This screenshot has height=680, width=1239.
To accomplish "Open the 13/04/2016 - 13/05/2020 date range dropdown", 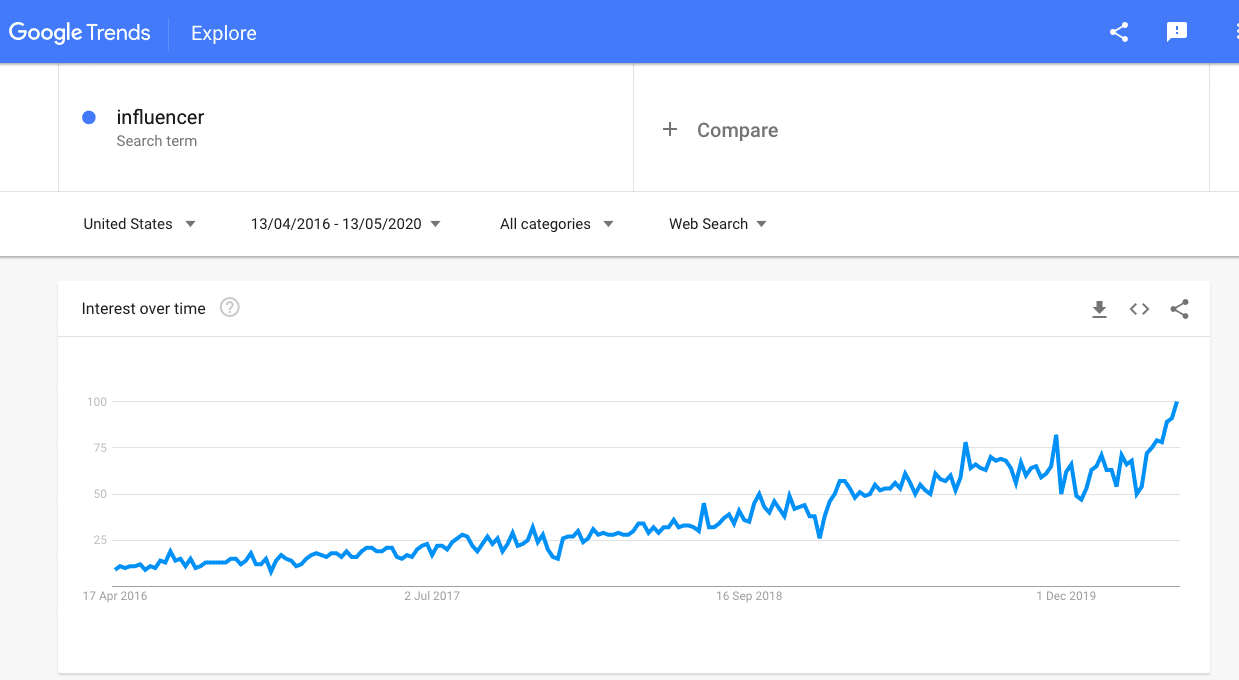I will coord(346,224).
